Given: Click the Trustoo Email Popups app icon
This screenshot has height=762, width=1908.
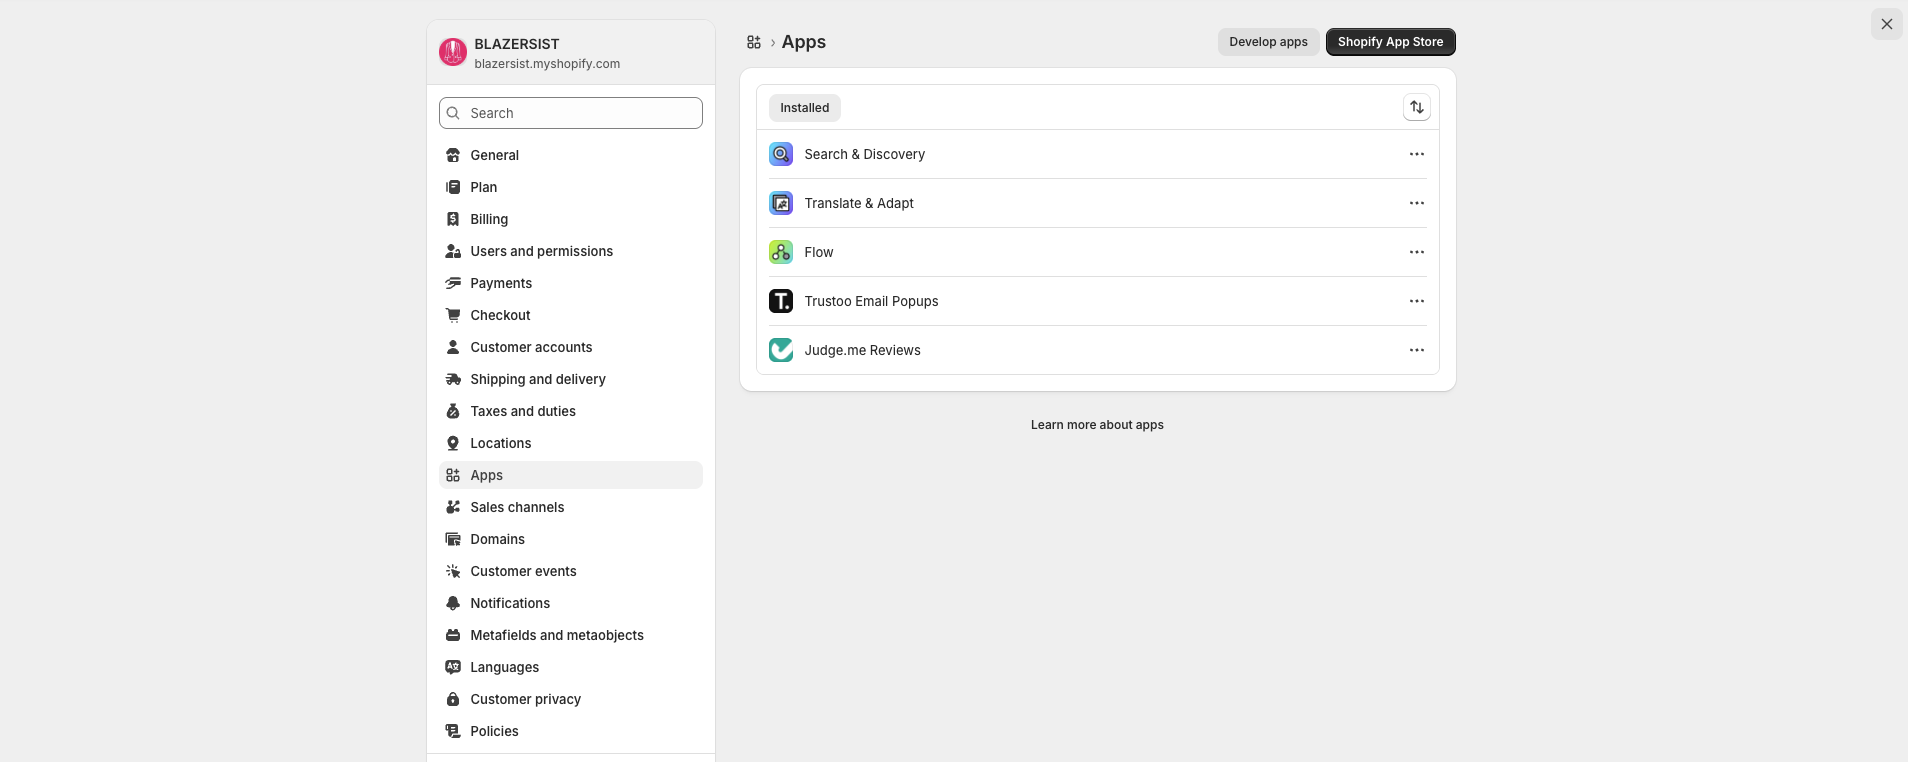Looking at the screenshot, I should 780,301.
